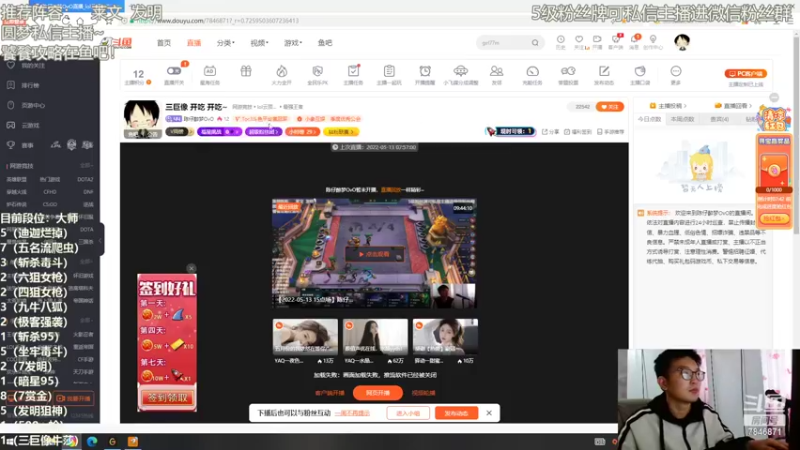The image size is (800, 450).
Task: Open the sidebar 页游中心 mouse item
Action: coord(27,105)
